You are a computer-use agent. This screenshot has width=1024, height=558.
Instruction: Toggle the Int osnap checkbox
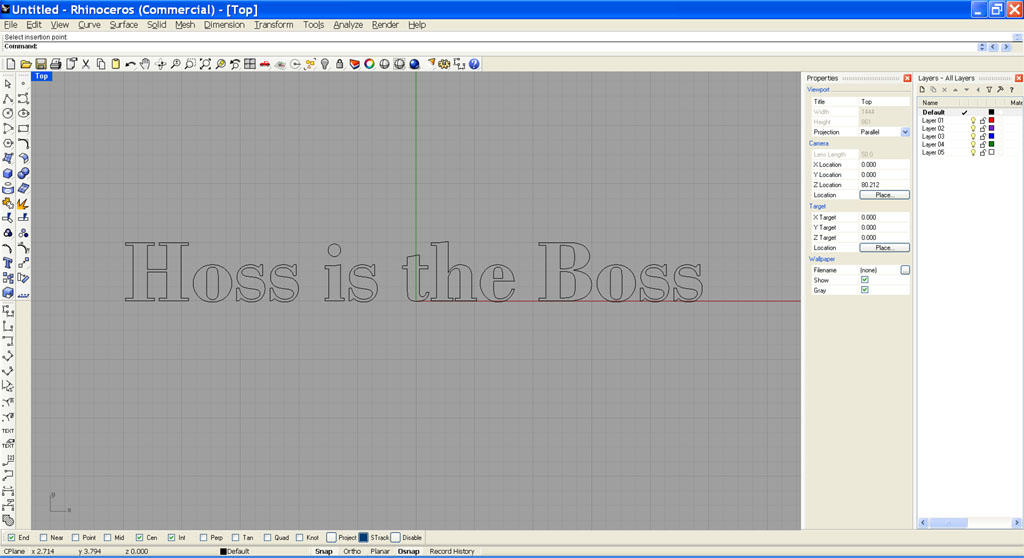tap(171, 538)
